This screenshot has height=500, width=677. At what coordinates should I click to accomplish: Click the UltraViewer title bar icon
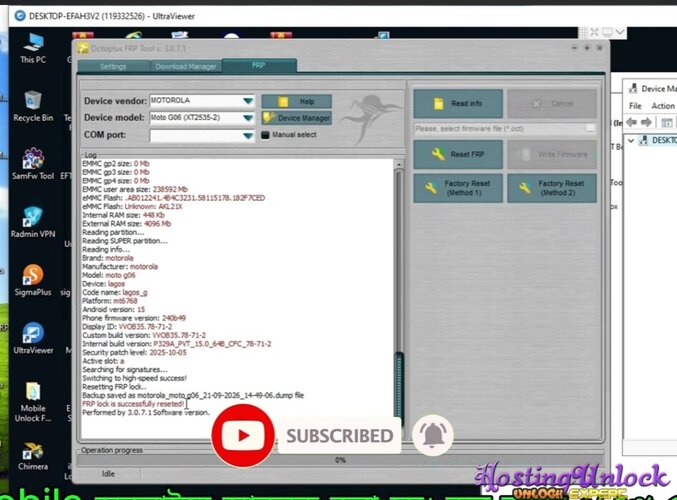click(x=20, y=16)
